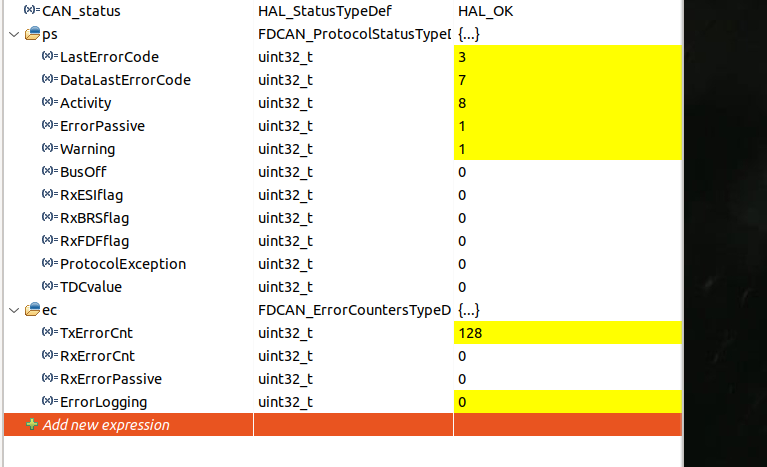767x467 pixels.
Task: Click the ErrorPassive variable icon
Action: 50,125
